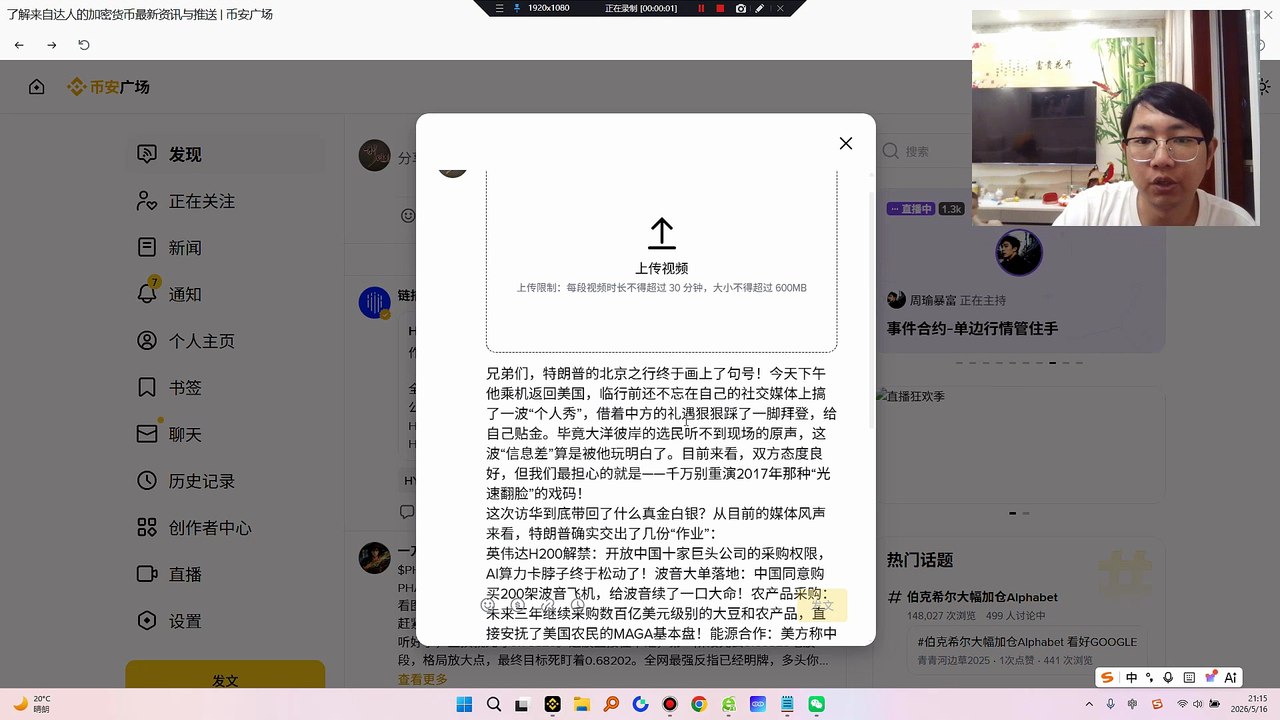Stop the screen recording
The height and width of the screenshot is (720, 1280).
pyautogui.click(x=720, y=8)
